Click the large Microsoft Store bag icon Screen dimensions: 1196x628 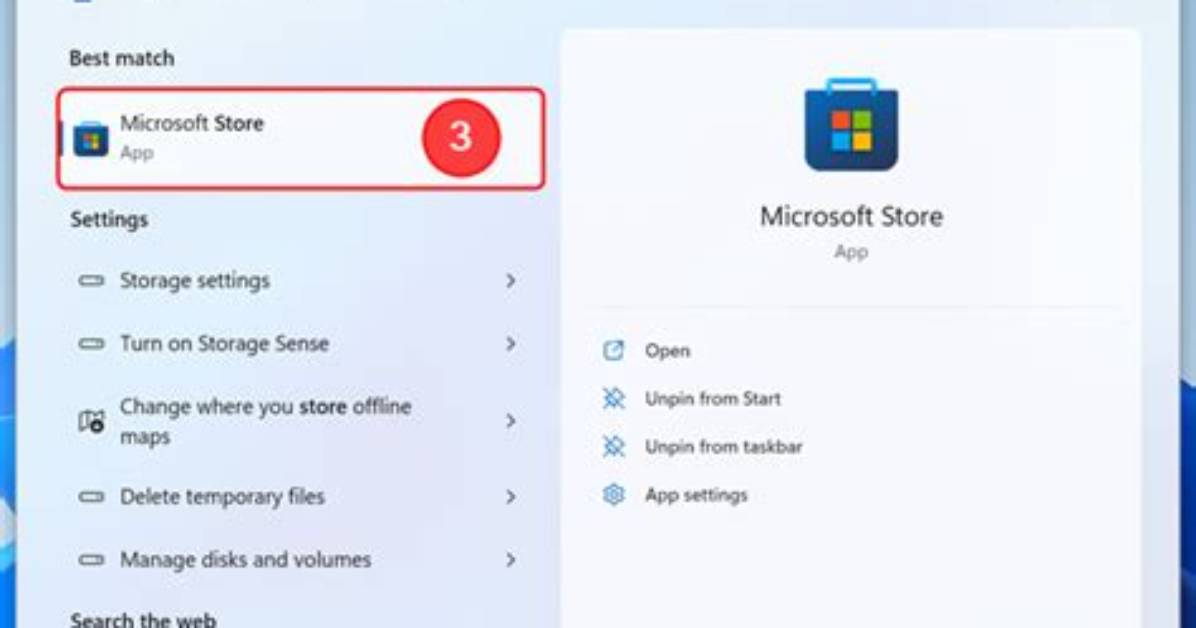click(x=850, y=125)
